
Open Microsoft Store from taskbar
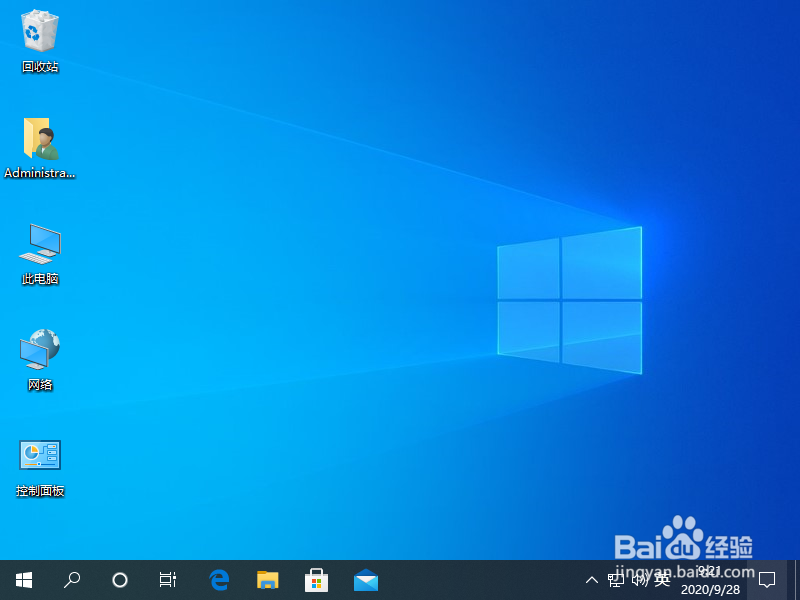(316, 580)
